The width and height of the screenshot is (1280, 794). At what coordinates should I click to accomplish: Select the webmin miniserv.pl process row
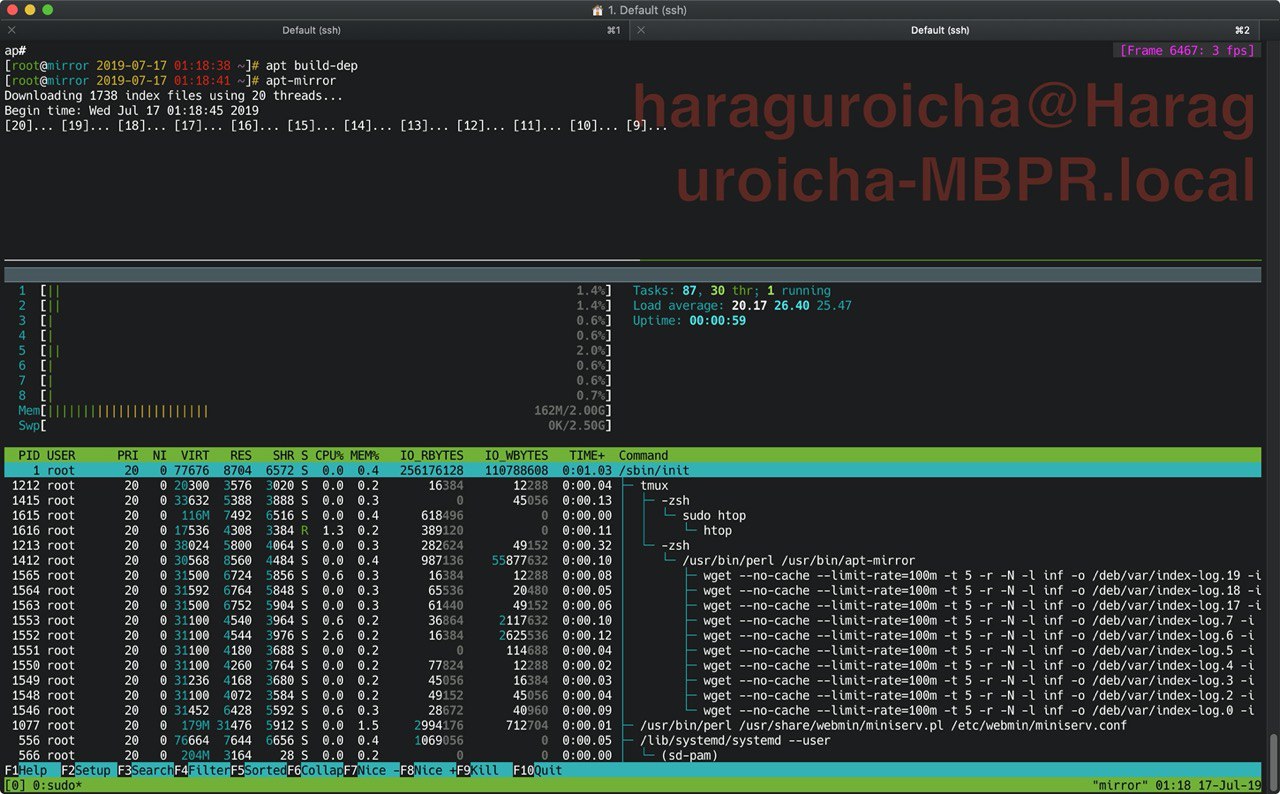click(x=632, y=725)
